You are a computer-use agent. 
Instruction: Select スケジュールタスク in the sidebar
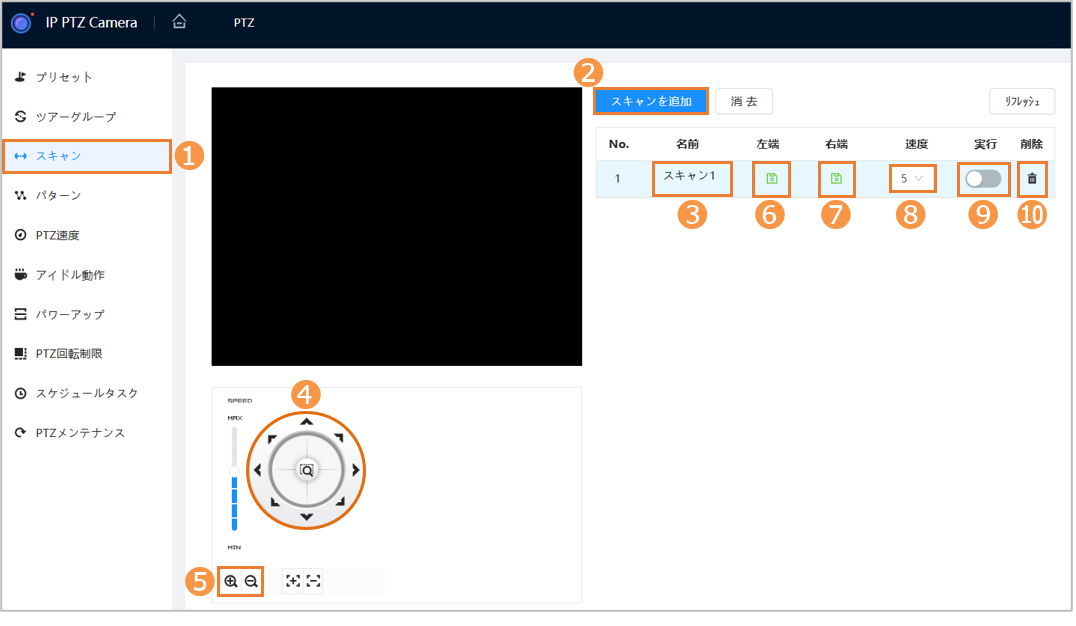(87, 394)
